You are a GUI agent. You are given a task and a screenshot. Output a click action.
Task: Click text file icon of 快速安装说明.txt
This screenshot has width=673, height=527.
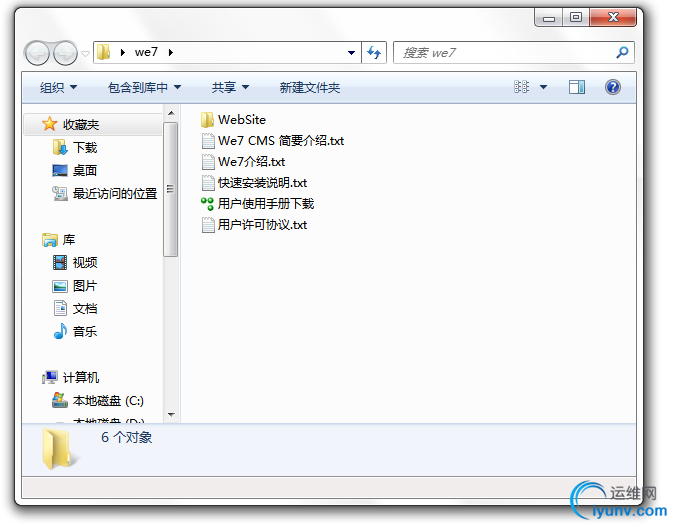coord(208,183)
